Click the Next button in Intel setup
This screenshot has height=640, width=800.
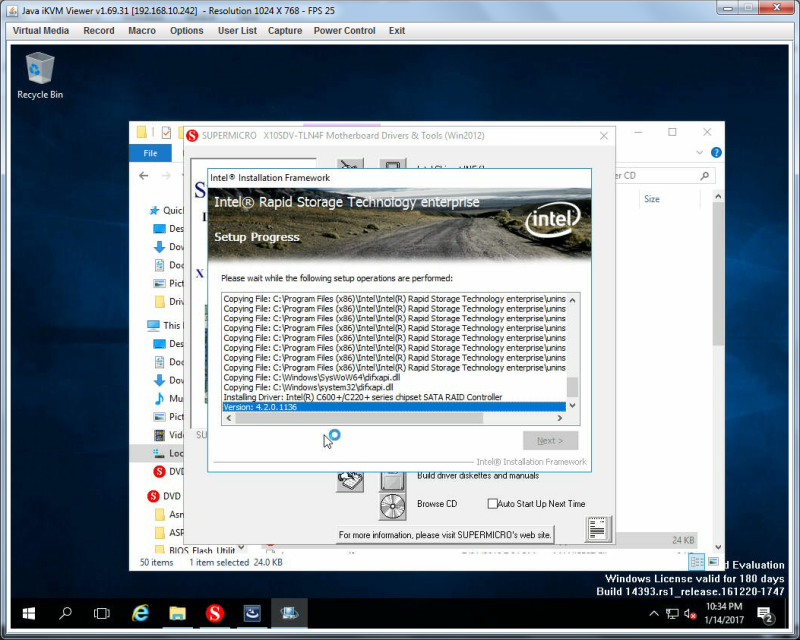pos(551,440)
